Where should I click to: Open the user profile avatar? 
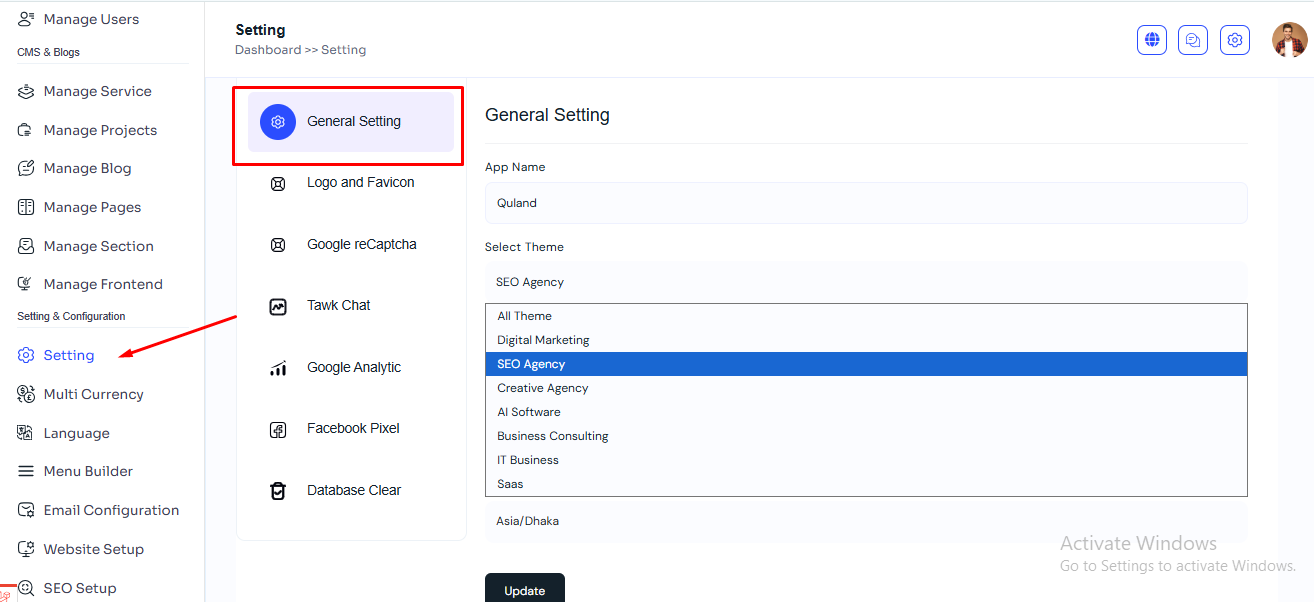tap(1289, 40)
